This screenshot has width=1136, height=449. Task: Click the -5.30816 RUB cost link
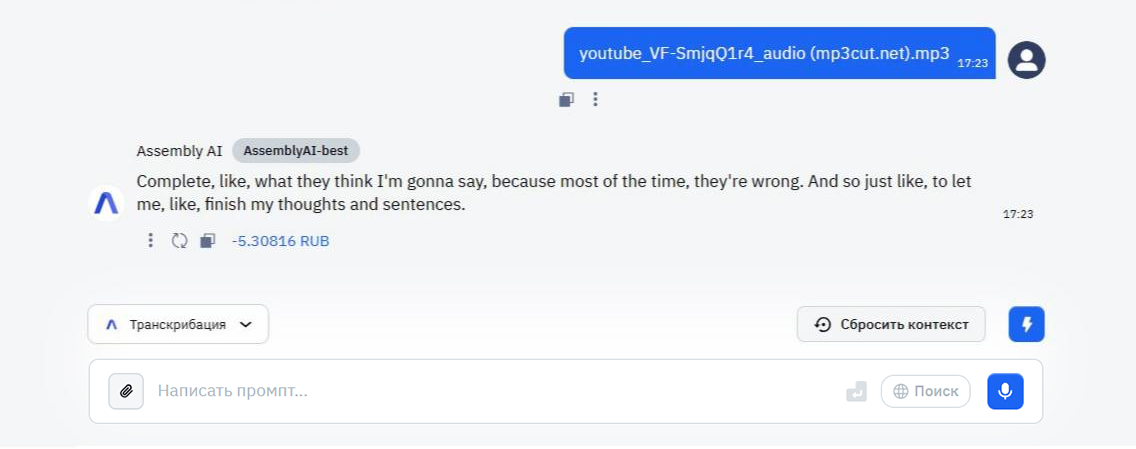[x=281, y=241]
